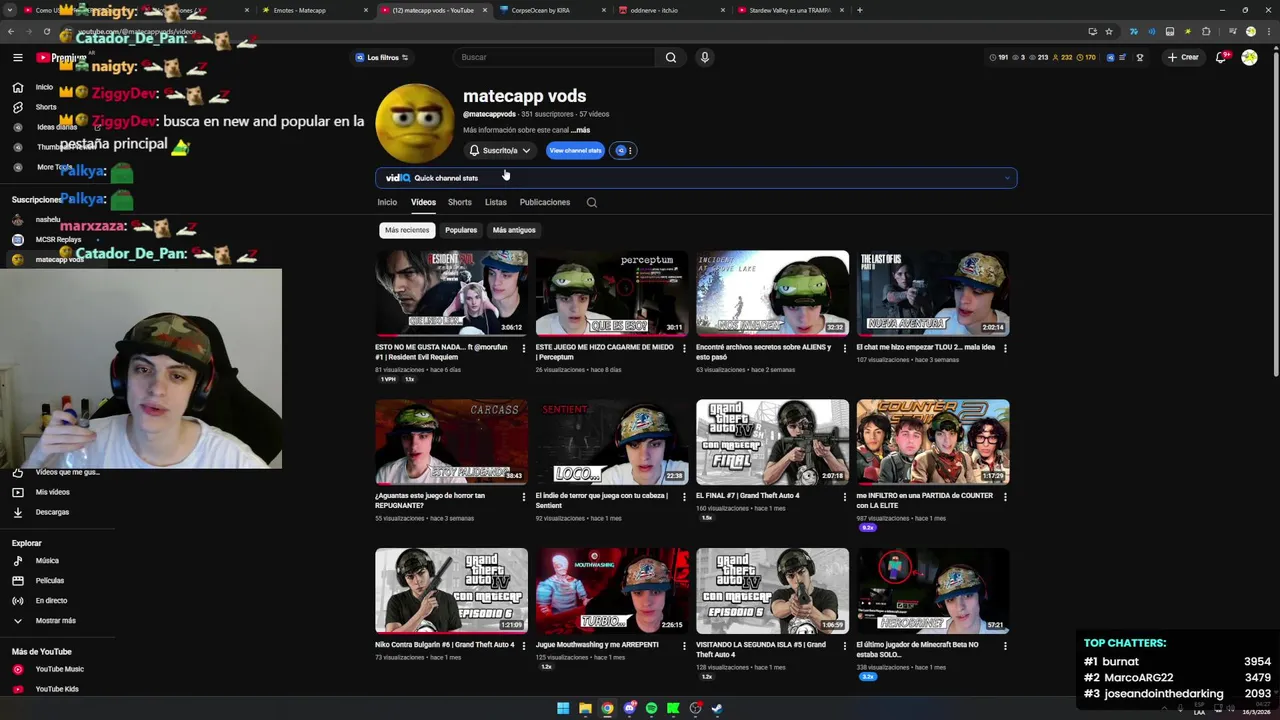Open the notifications bell

pos(1220,57)
